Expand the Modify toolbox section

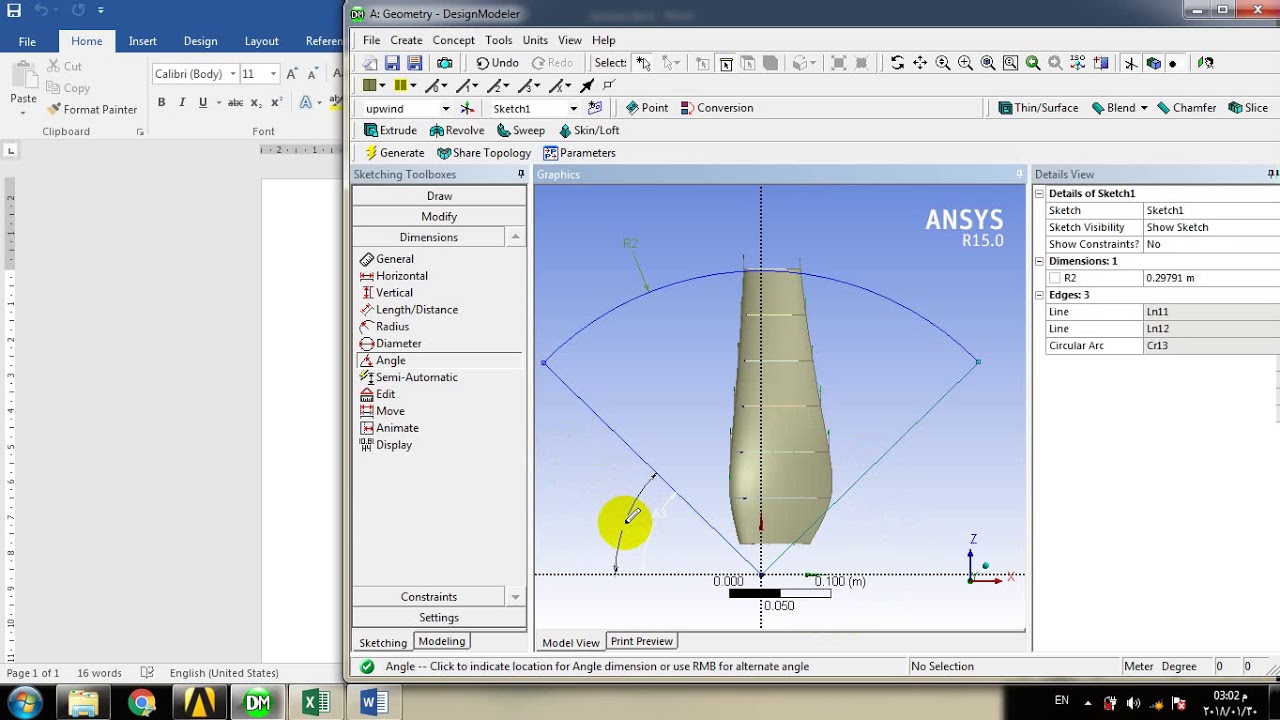(439, 216)
